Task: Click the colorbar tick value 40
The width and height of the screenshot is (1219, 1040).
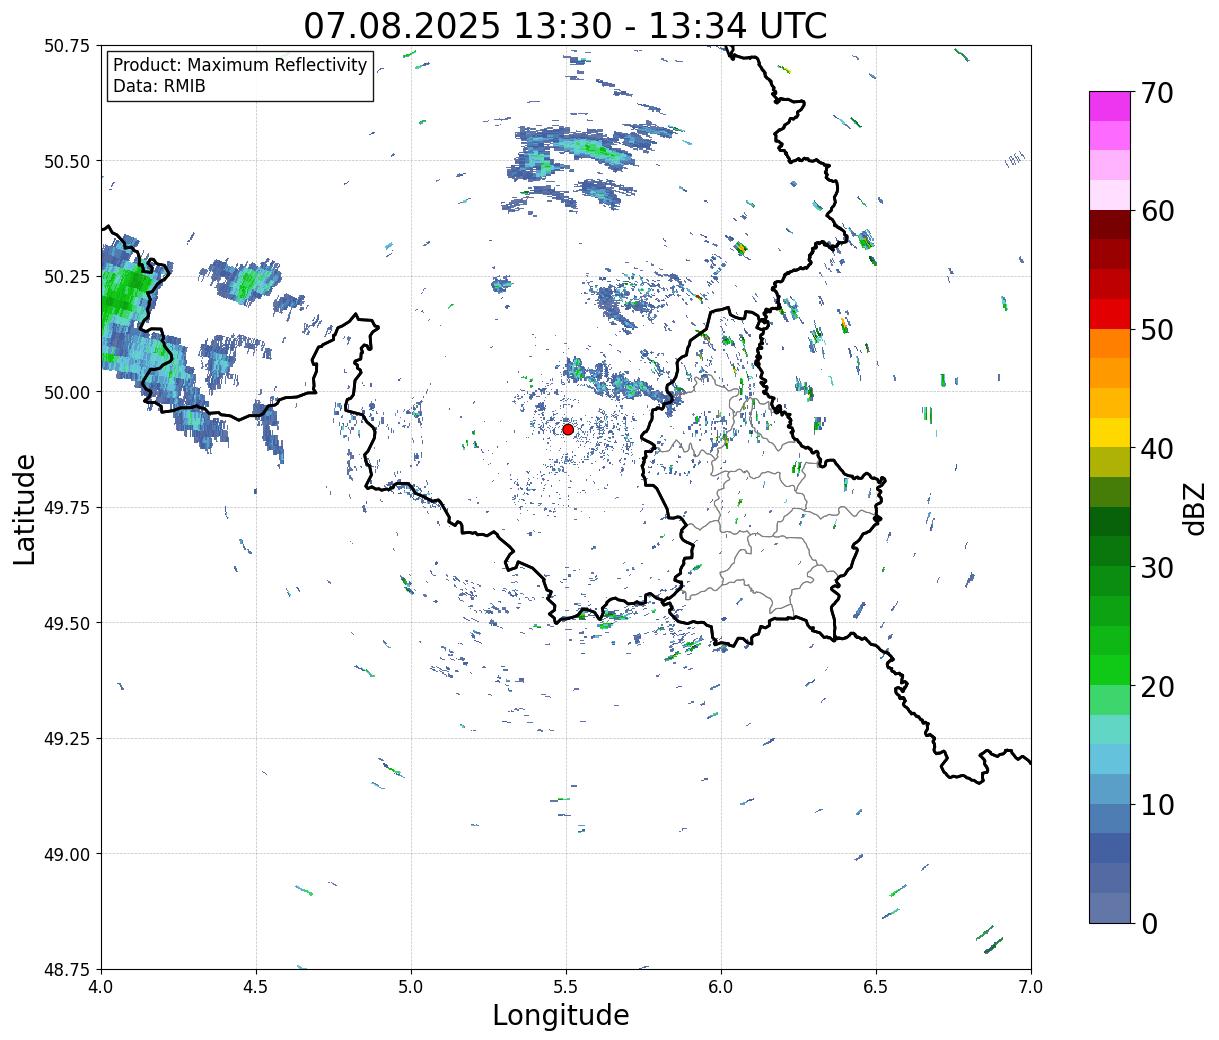Action: click(x=1156, y=448)
